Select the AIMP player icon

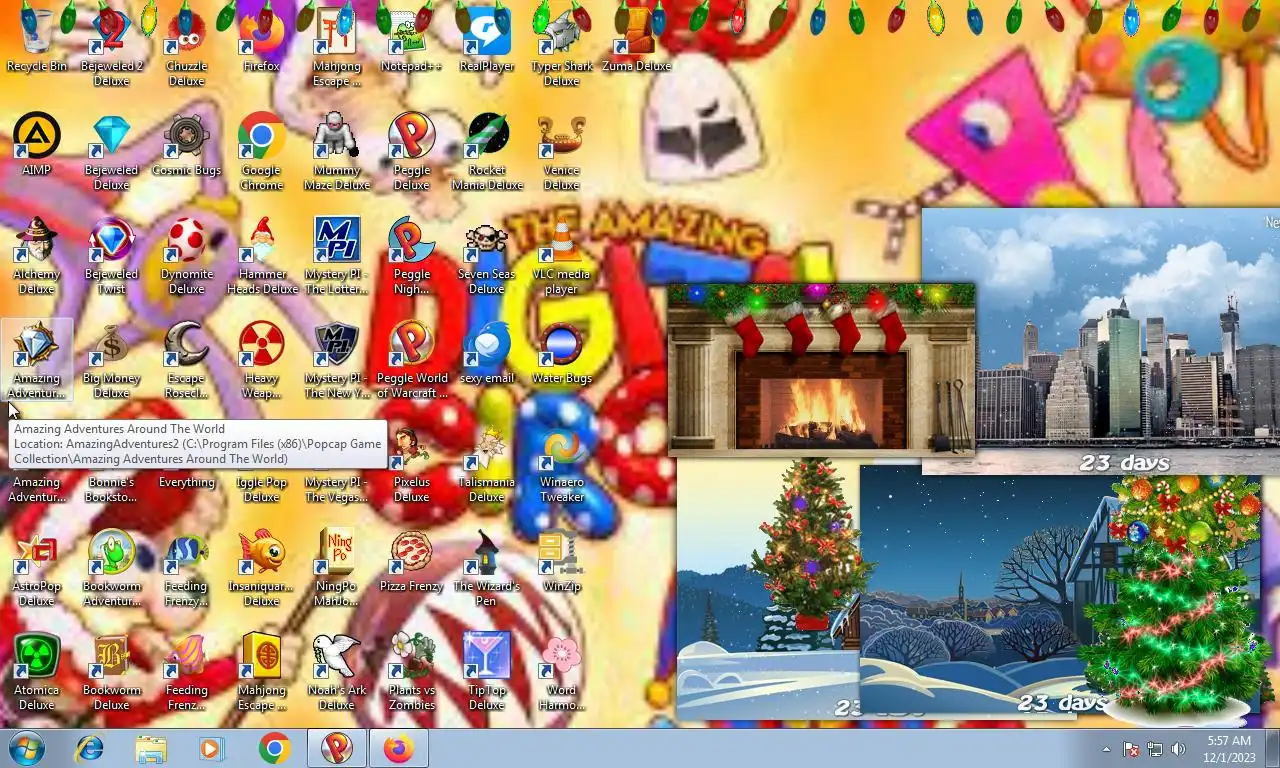point(37,145)
